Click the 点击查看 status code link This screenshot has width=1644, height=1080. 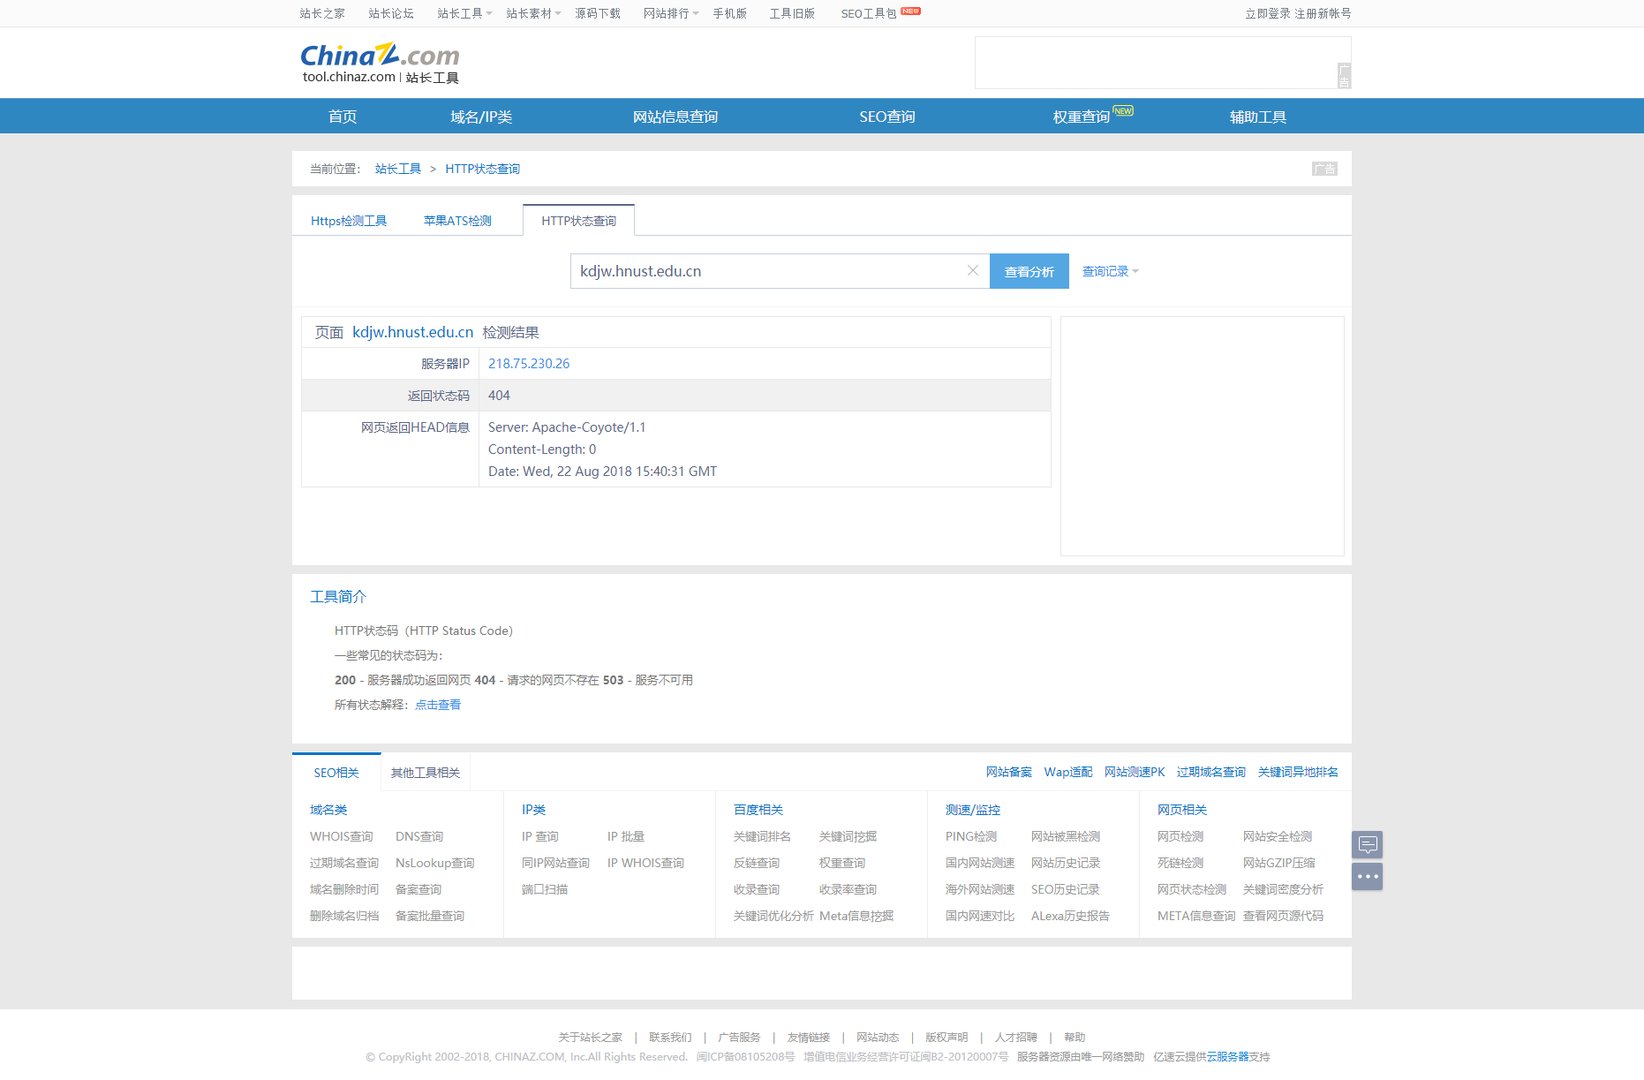click(x=438, y=705)
